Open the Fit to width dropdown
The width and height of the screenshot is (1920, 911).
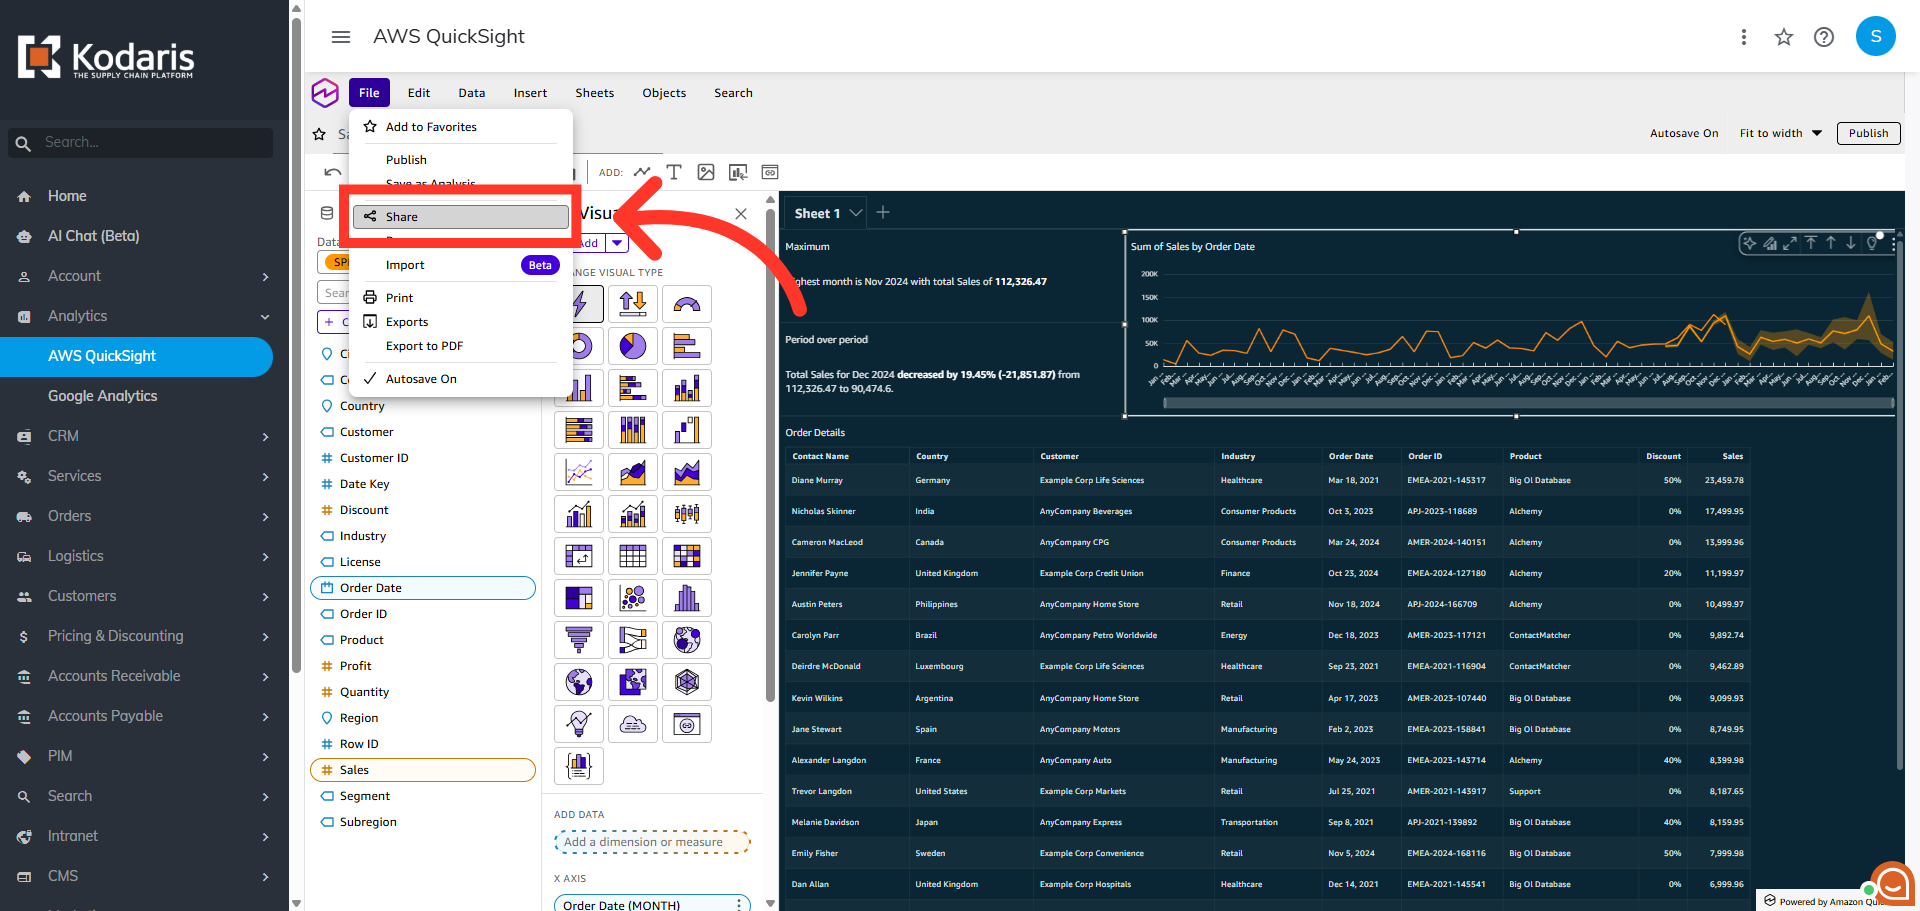(x=1781, y=133)
